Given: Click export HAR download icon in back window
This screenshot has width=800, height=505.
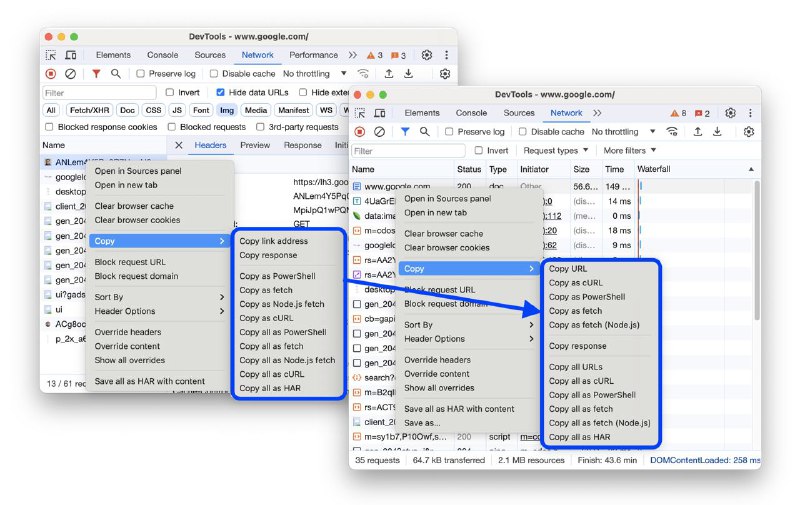Looking at the screenshot, I should point(409,74).
